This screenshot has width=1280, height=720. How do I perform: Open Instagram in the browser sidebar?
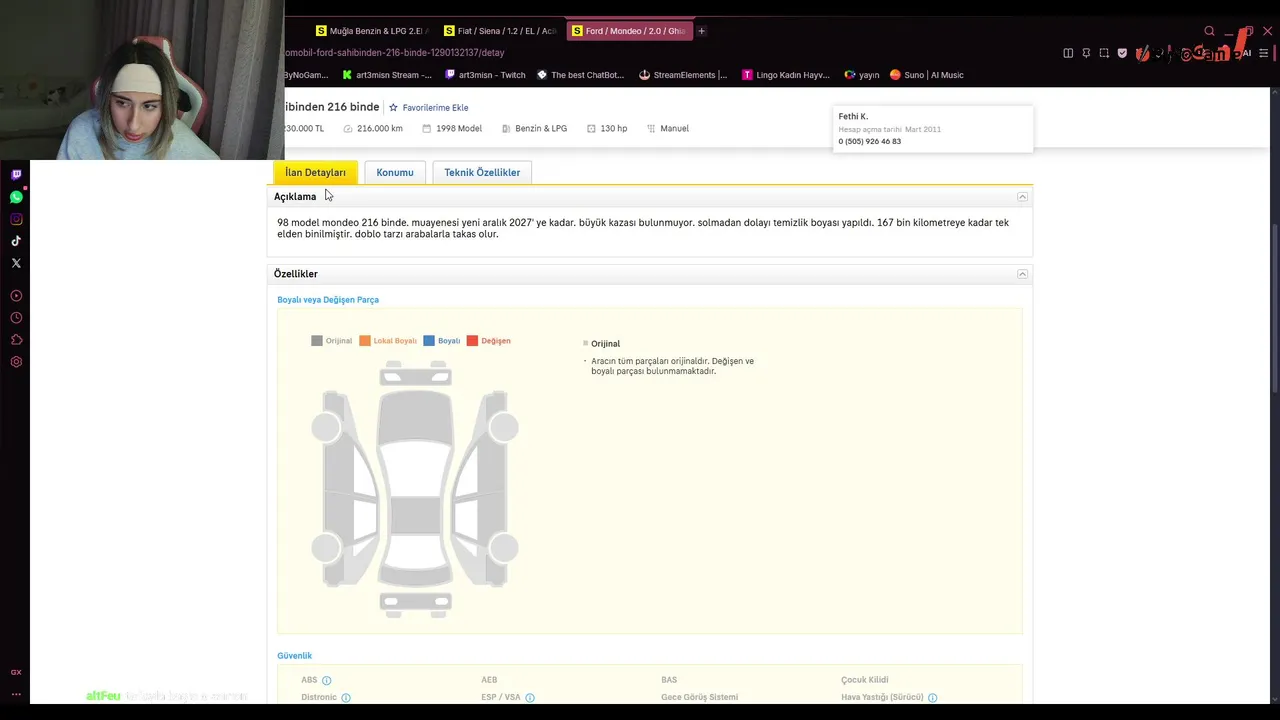(x=16, y=219)
